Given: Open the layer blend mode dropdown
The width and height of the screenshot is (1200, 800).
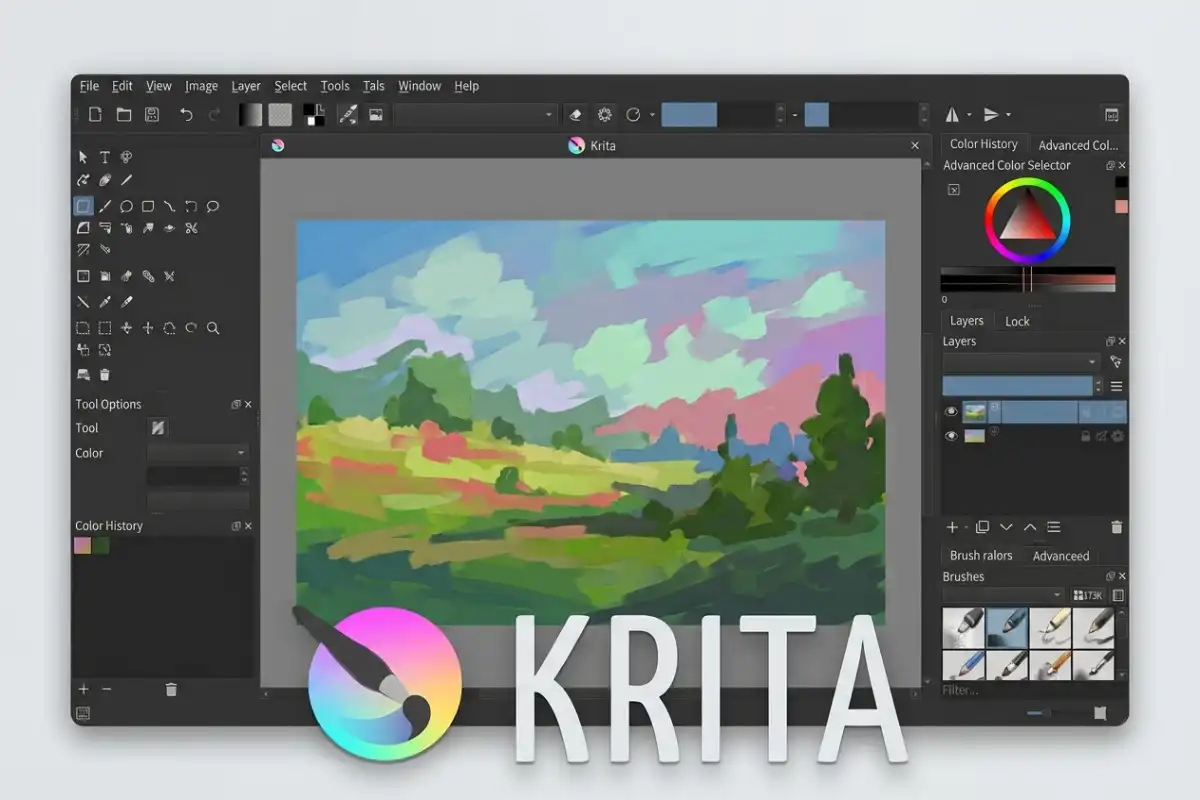Looking at the screenshot, I should click(x=1021, y=361).
